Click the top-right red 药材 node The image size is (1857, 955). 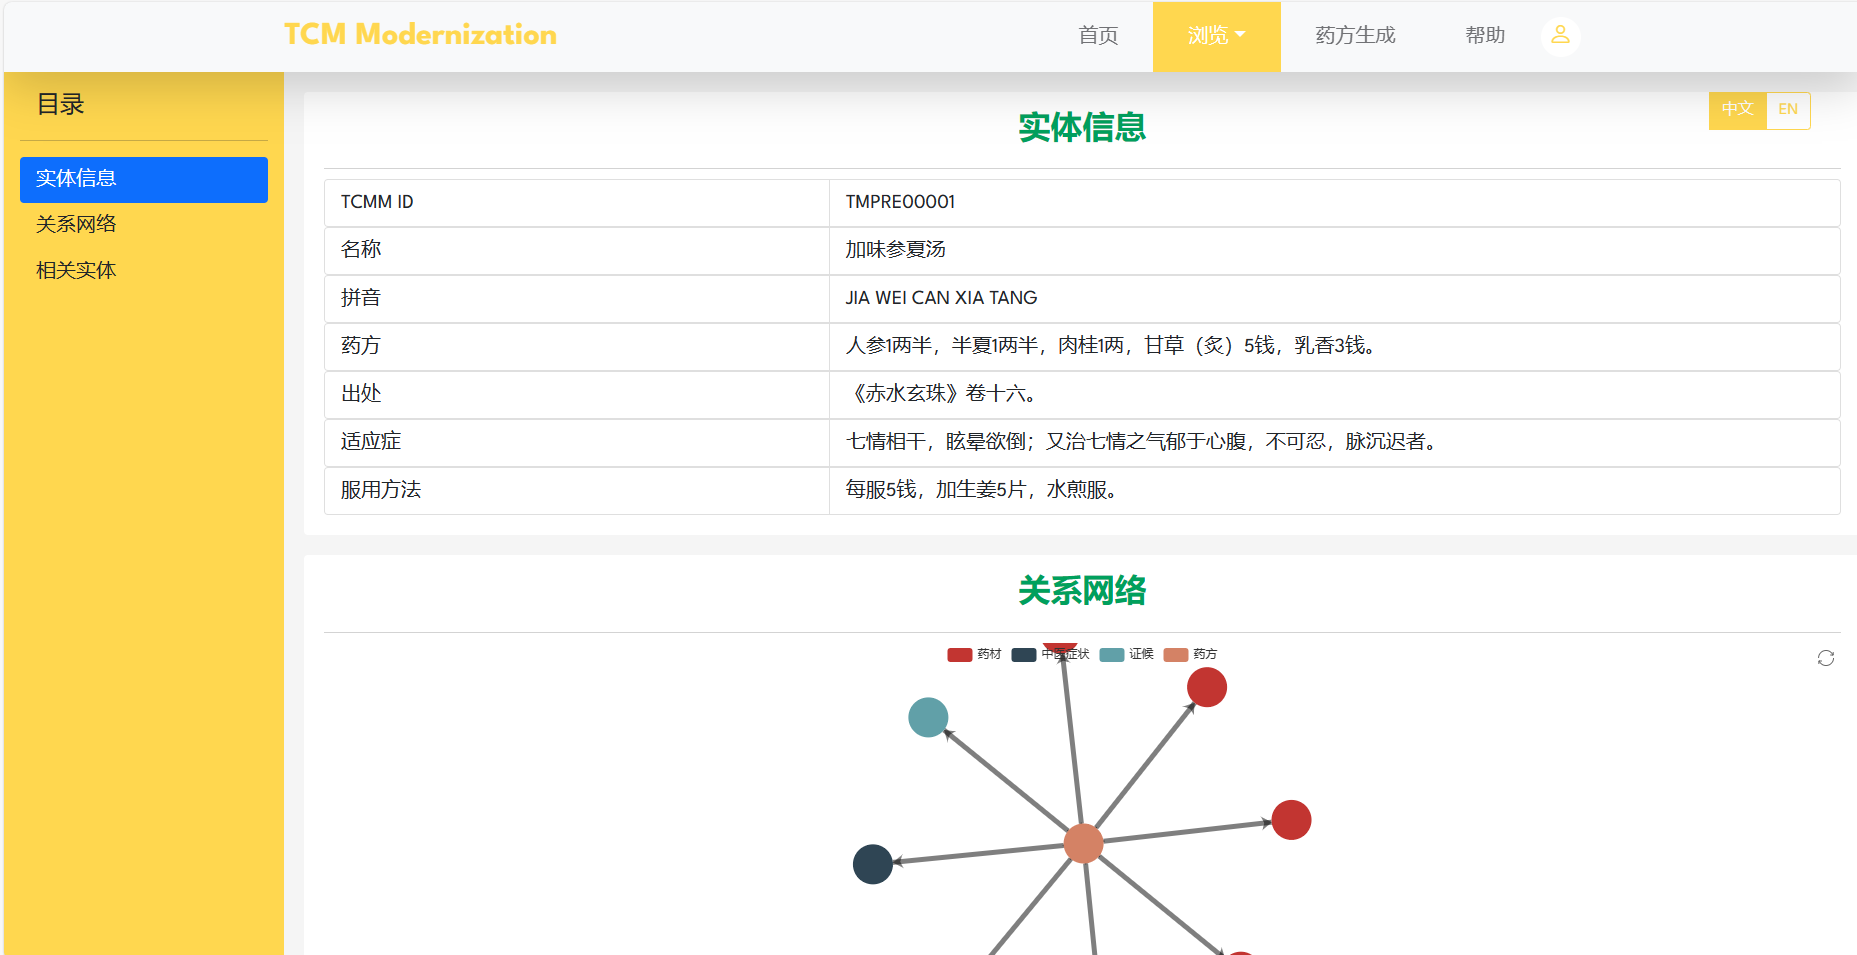tap(1206, 687)
